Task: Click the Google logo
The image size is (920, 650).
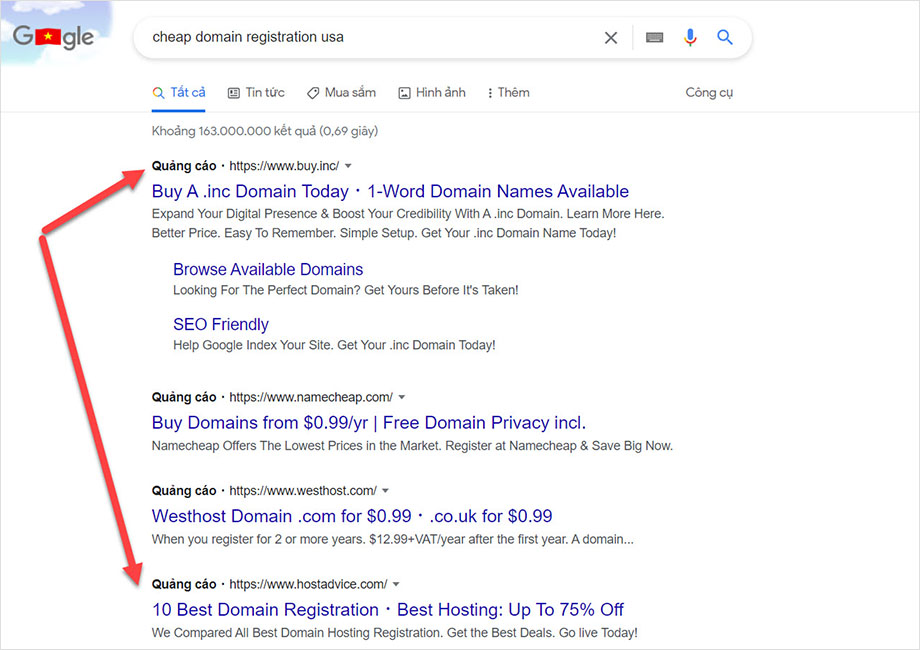Action: coord(52,36)
